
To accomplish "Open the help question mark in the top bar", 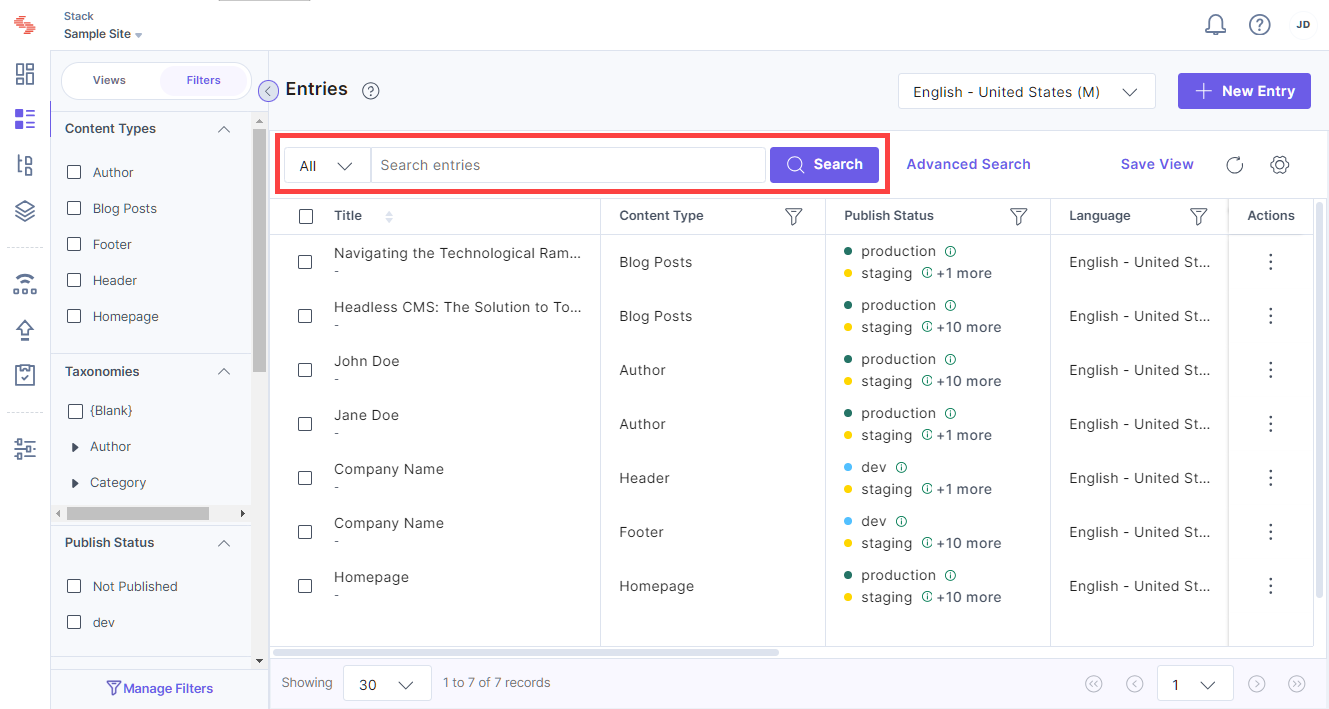I will (1259, 25).
